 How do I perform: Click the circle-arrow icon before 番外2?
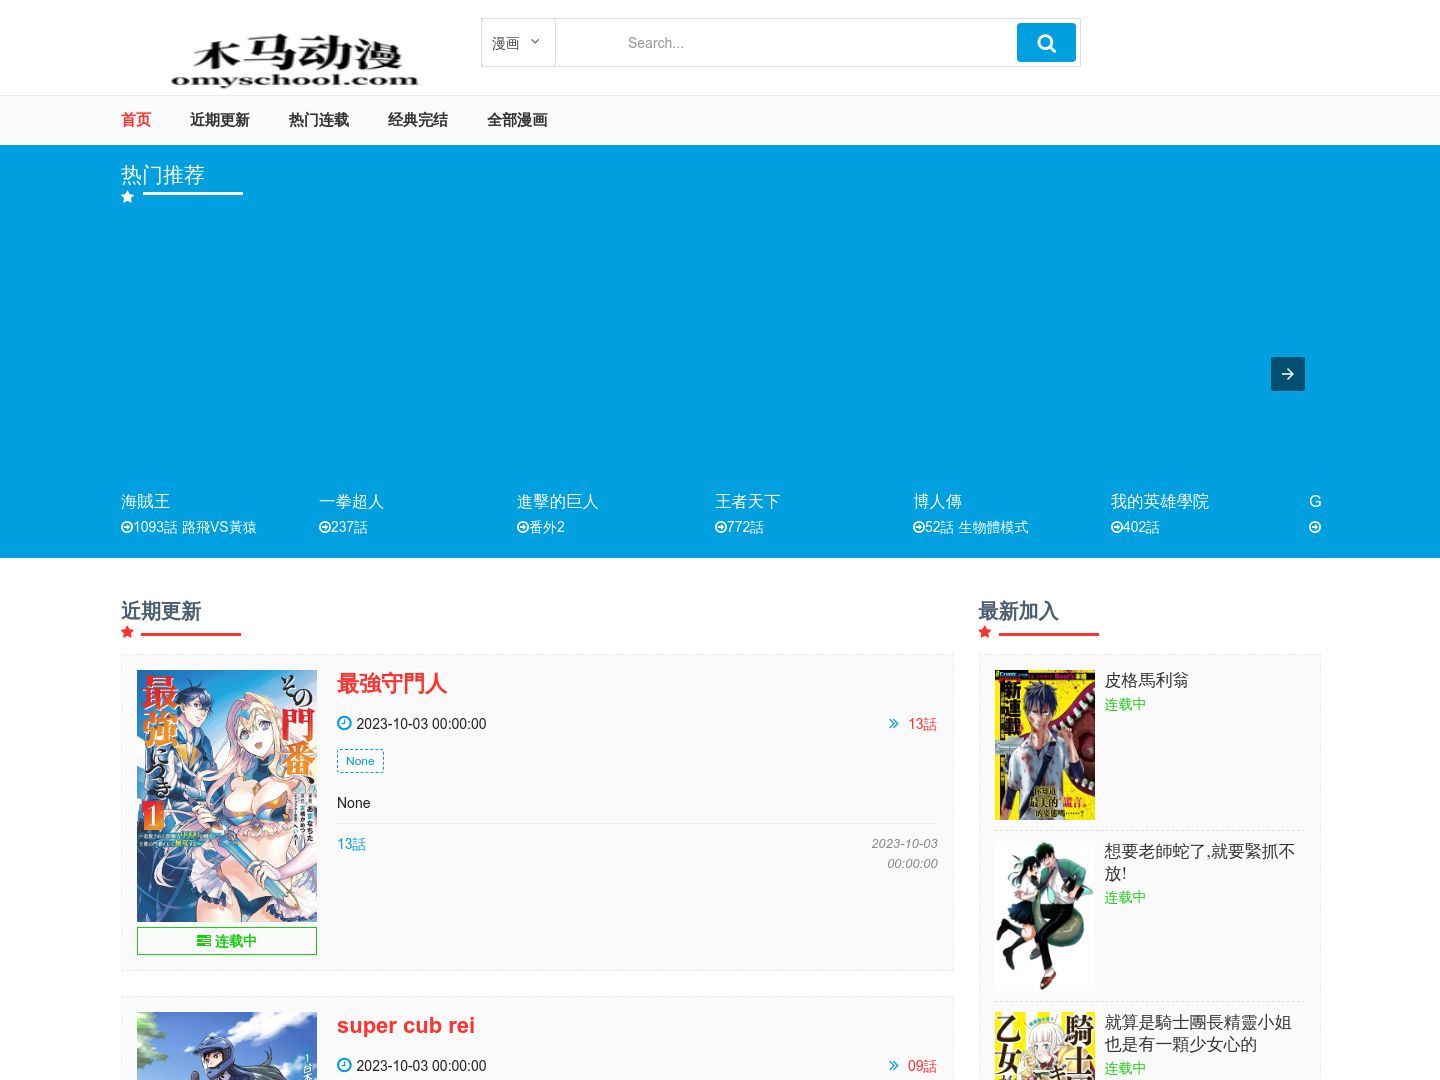pos(523,527)
